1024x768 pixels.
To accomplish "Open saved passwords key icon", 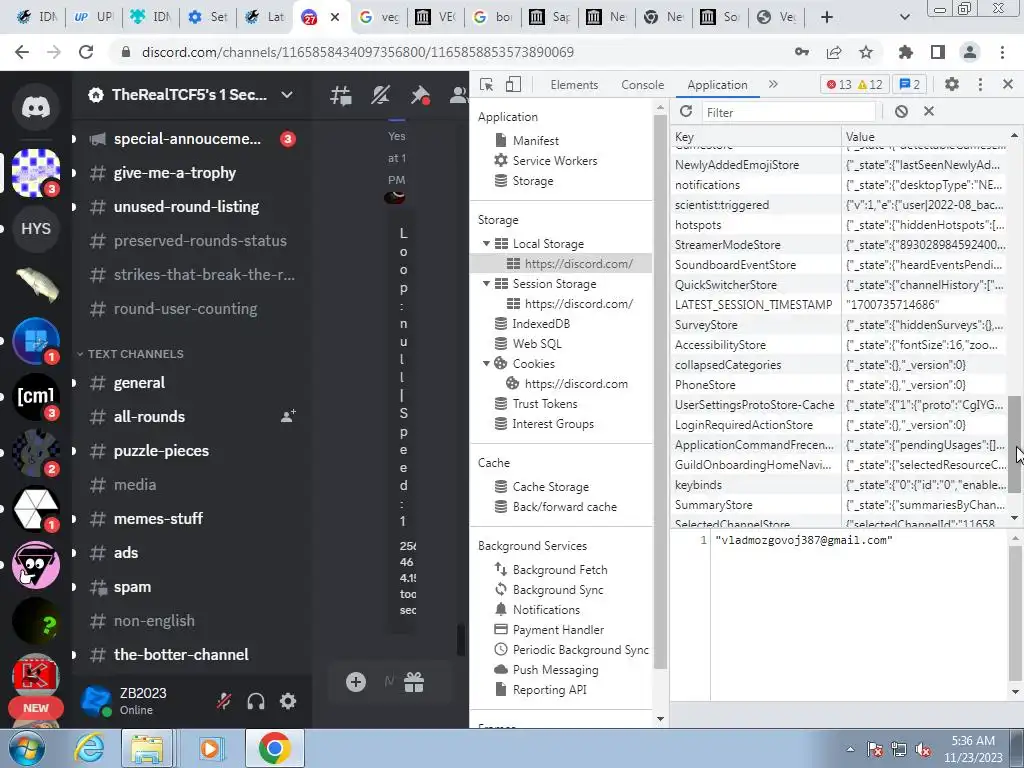I will 802,52.
